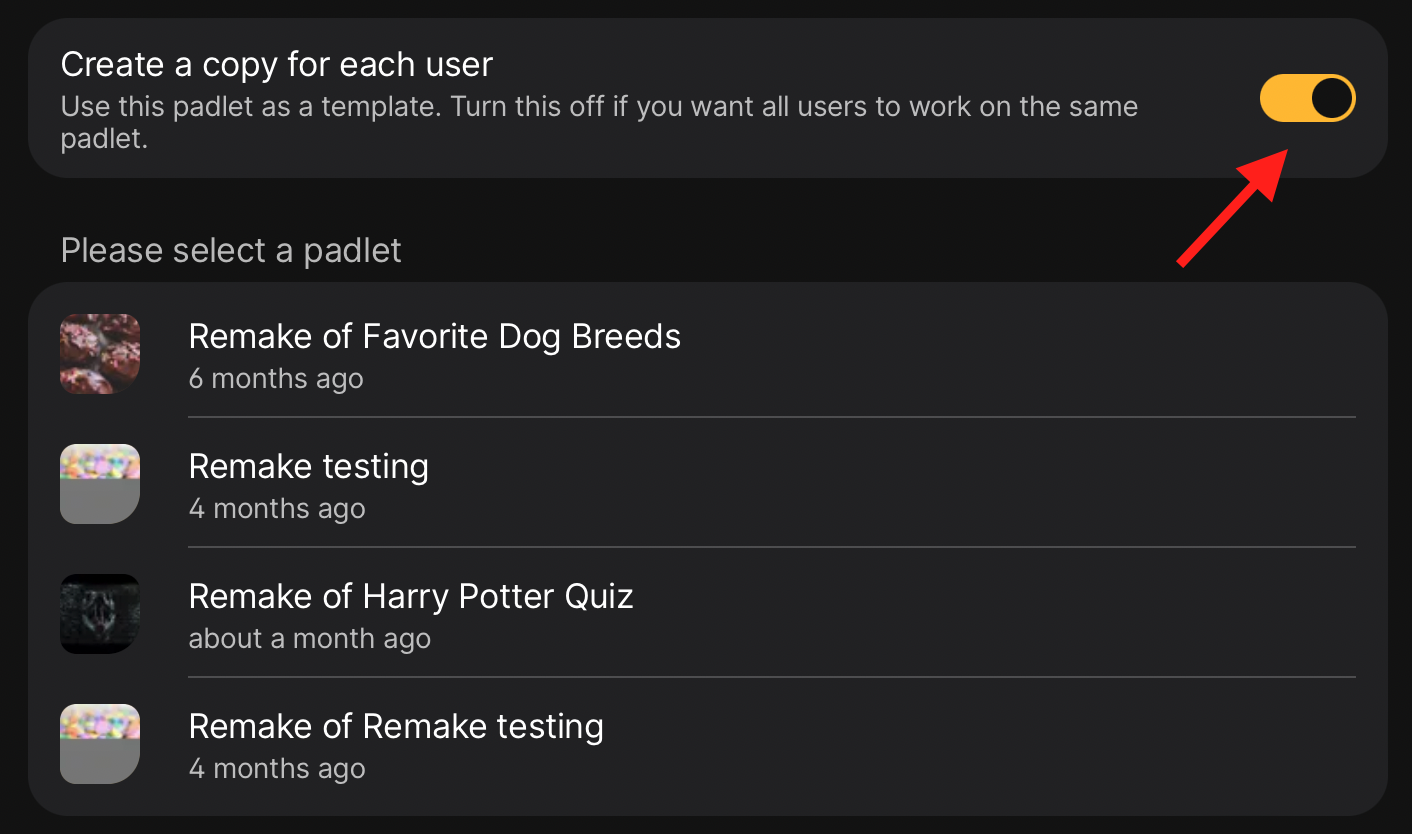Select Remake of Favorite Dog Breeds title
Image resolution: width=1412 pixels, height=834 pixels.
point(435,336)
